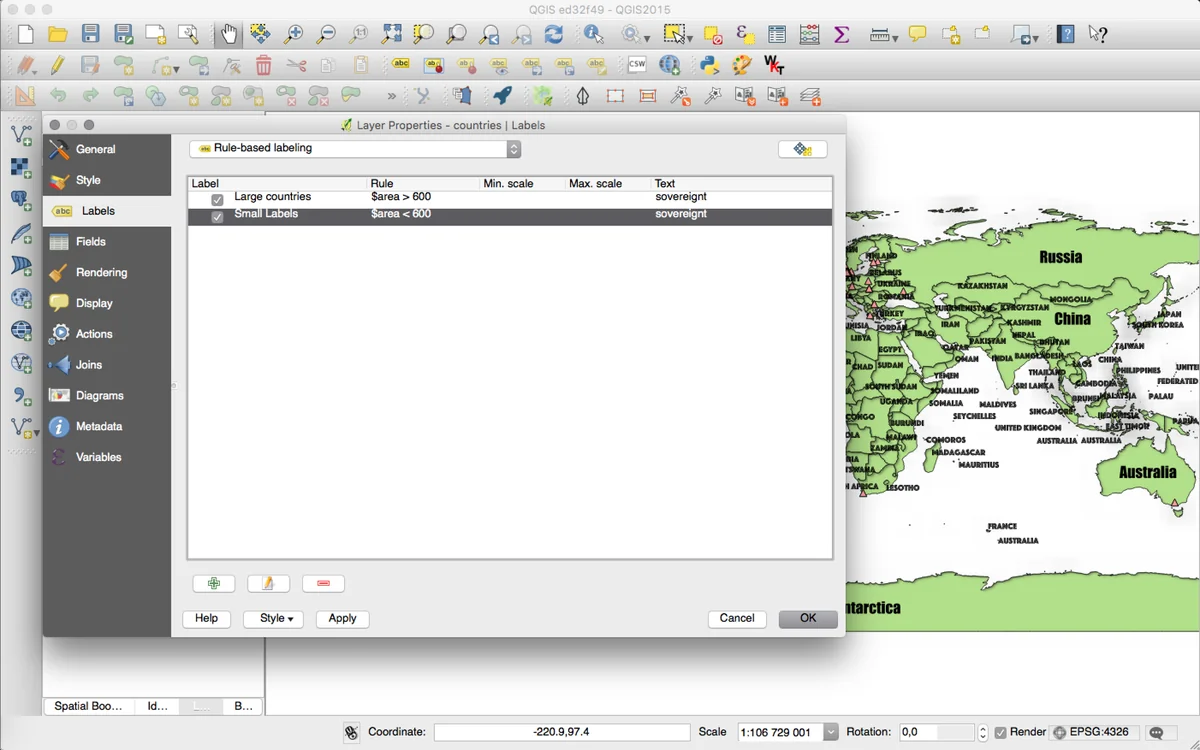This screenshot has height=750, width=1200.
Task: Uncheck the Small Labels rule checkbox
Action: click(217, 216)
